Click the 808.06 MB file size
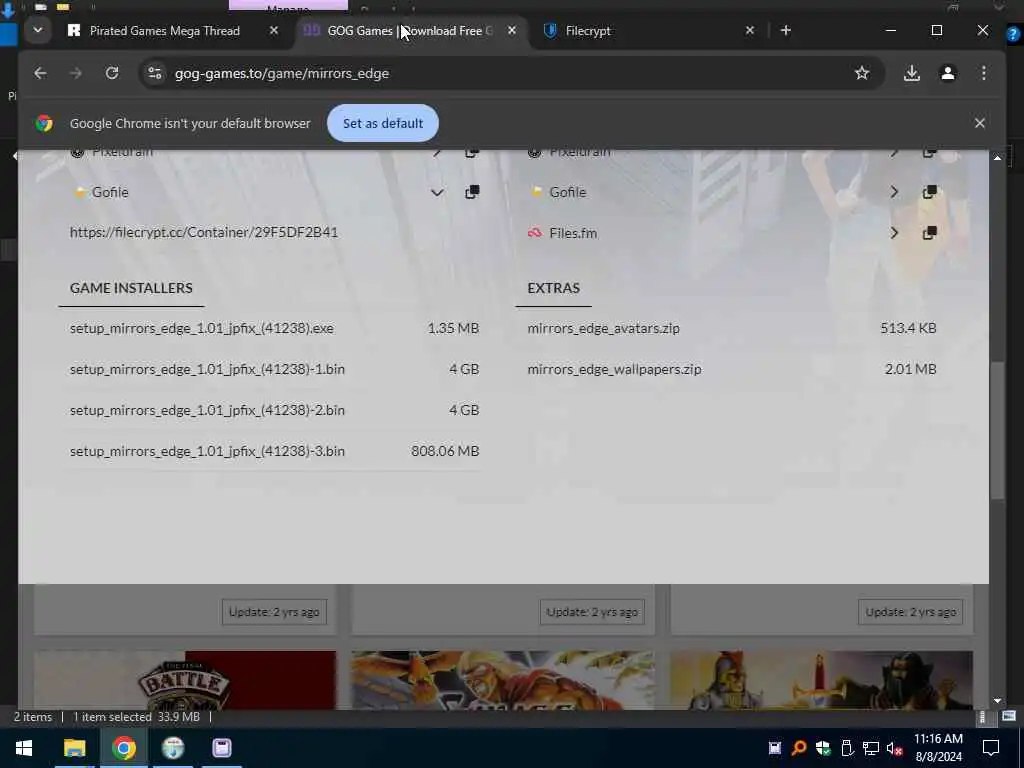Image resolution: width=1024 pixels, height=768 pixels. pos(445,451)
